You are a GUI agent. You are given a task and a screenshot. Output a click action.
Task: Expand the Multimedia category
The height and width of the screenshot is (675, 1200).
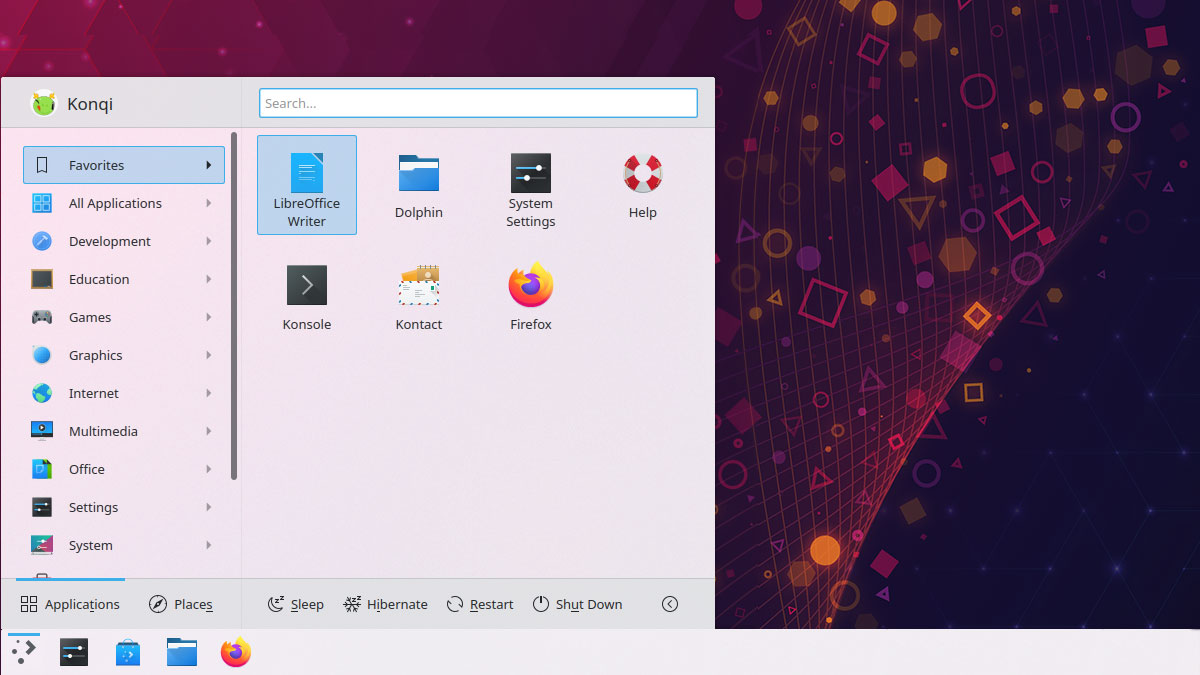tap(101, 431)
